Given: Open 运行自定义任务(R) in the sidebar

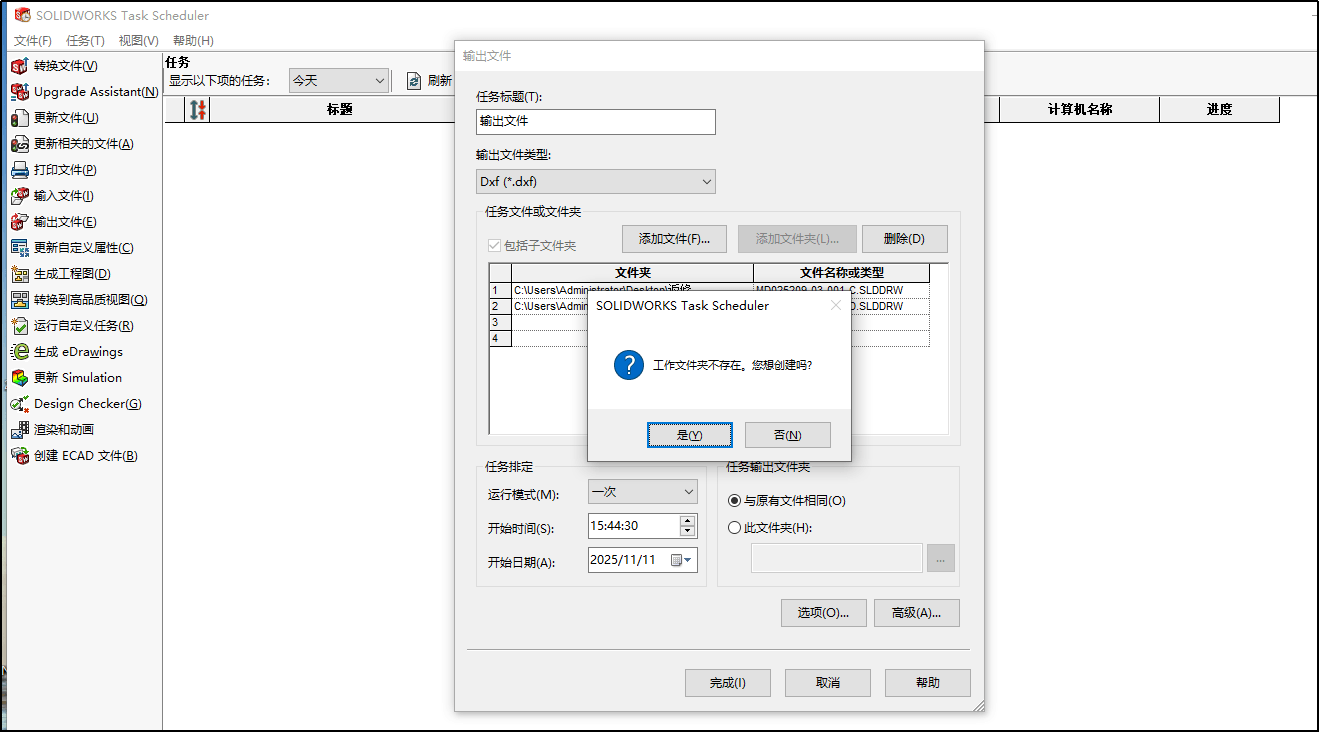Looking at the screenshot, I should pyautogui.click(x=72, y=326).
